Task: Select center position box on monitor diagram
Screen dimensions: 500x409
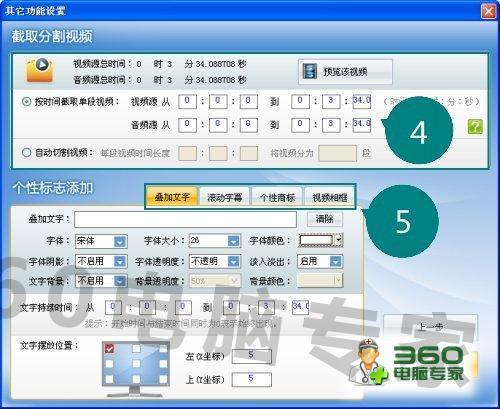Action: pyautogui.click(x=136, y=364)
